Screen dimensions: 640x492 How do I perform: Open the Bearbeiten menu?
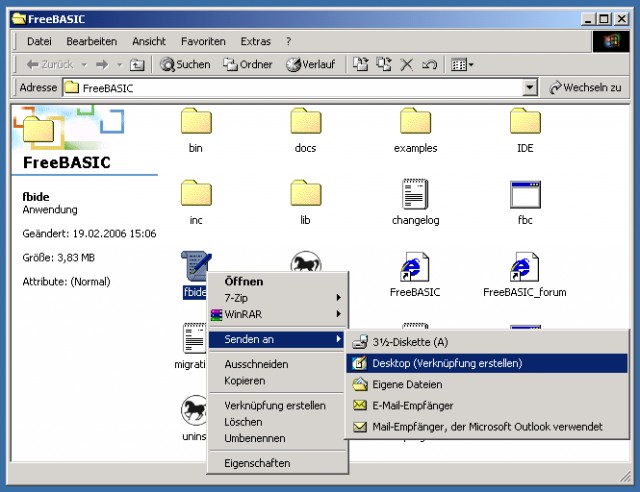click(x=91, y=41)
